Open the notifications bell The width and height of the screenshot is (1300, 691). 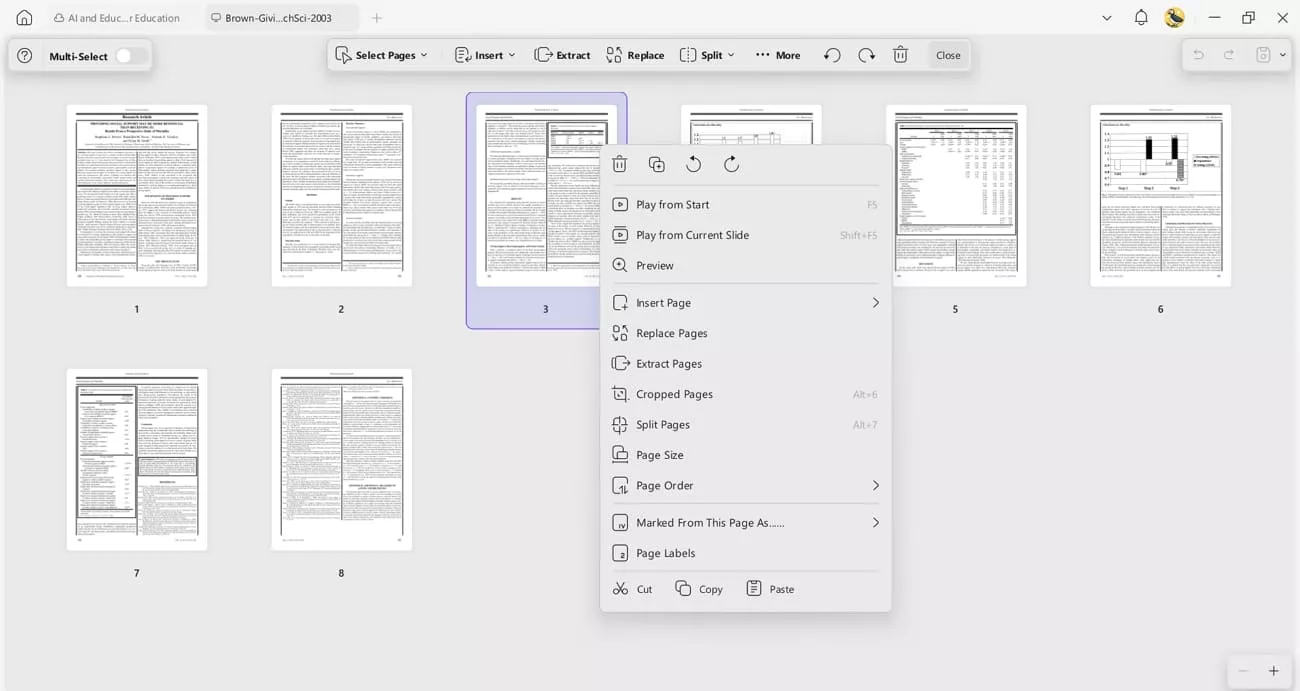1141,18
